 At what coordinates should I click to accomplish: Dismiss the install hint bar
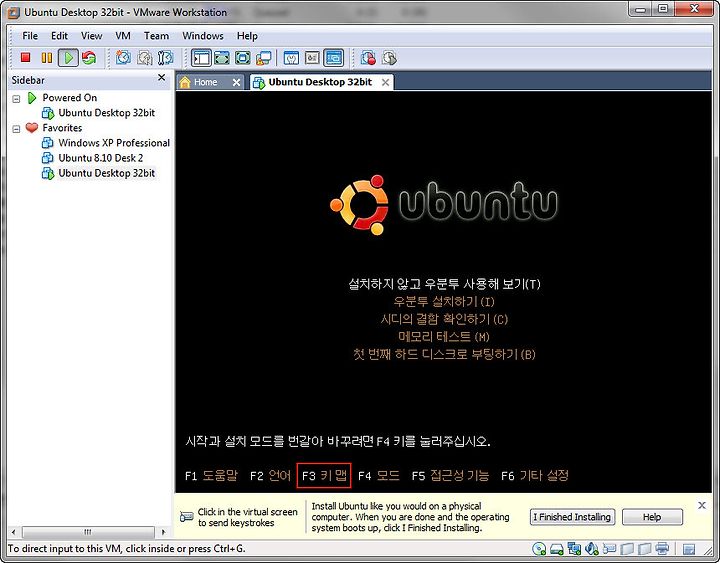(702, 506)
